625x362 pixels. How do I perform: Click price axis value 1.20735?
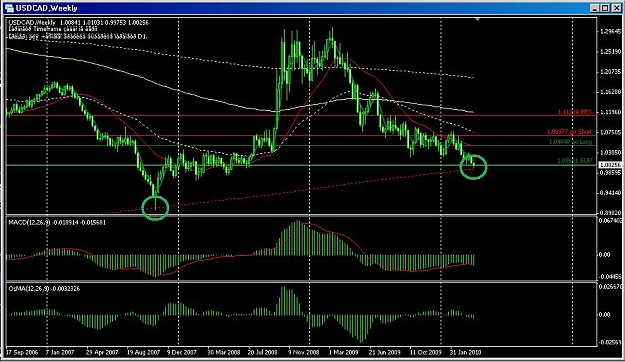point(610,72)
